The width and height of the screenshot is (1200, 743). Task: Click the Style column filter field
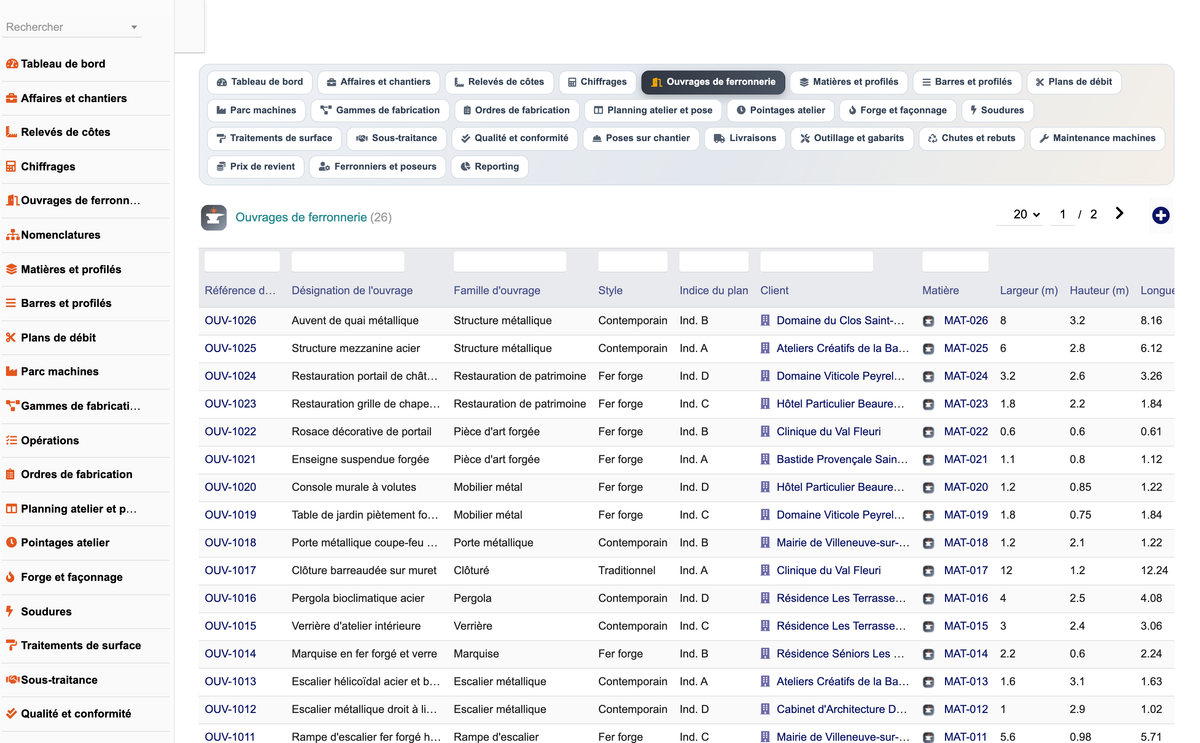633,262
